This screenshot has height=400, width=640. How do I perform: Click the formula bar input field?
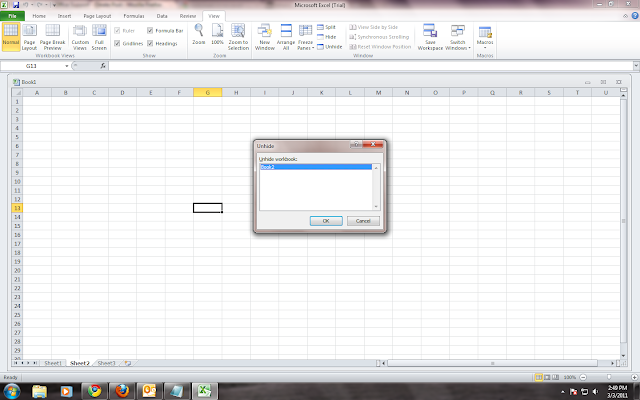click(x=370, y=66)
